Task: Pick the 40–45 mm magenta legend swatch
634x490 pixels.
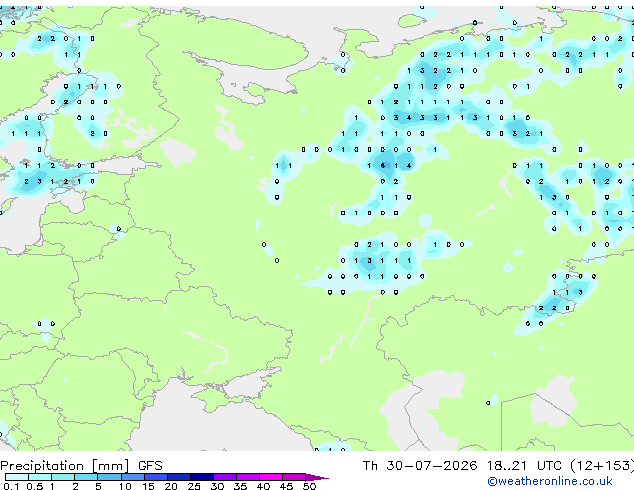Action: pyautogui.click(x=271, y=477)
